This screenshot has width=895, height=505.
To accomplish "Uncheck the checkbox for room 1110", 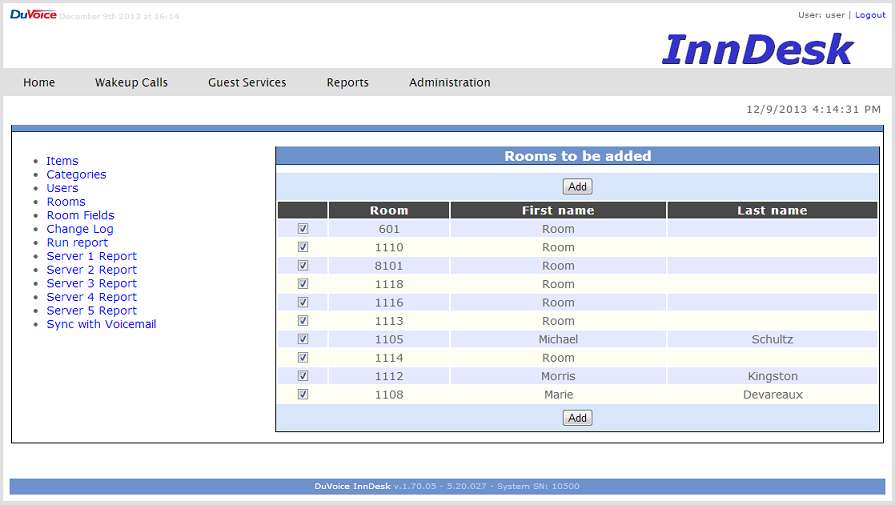I will pyautogui.click(x=303, y=247).
